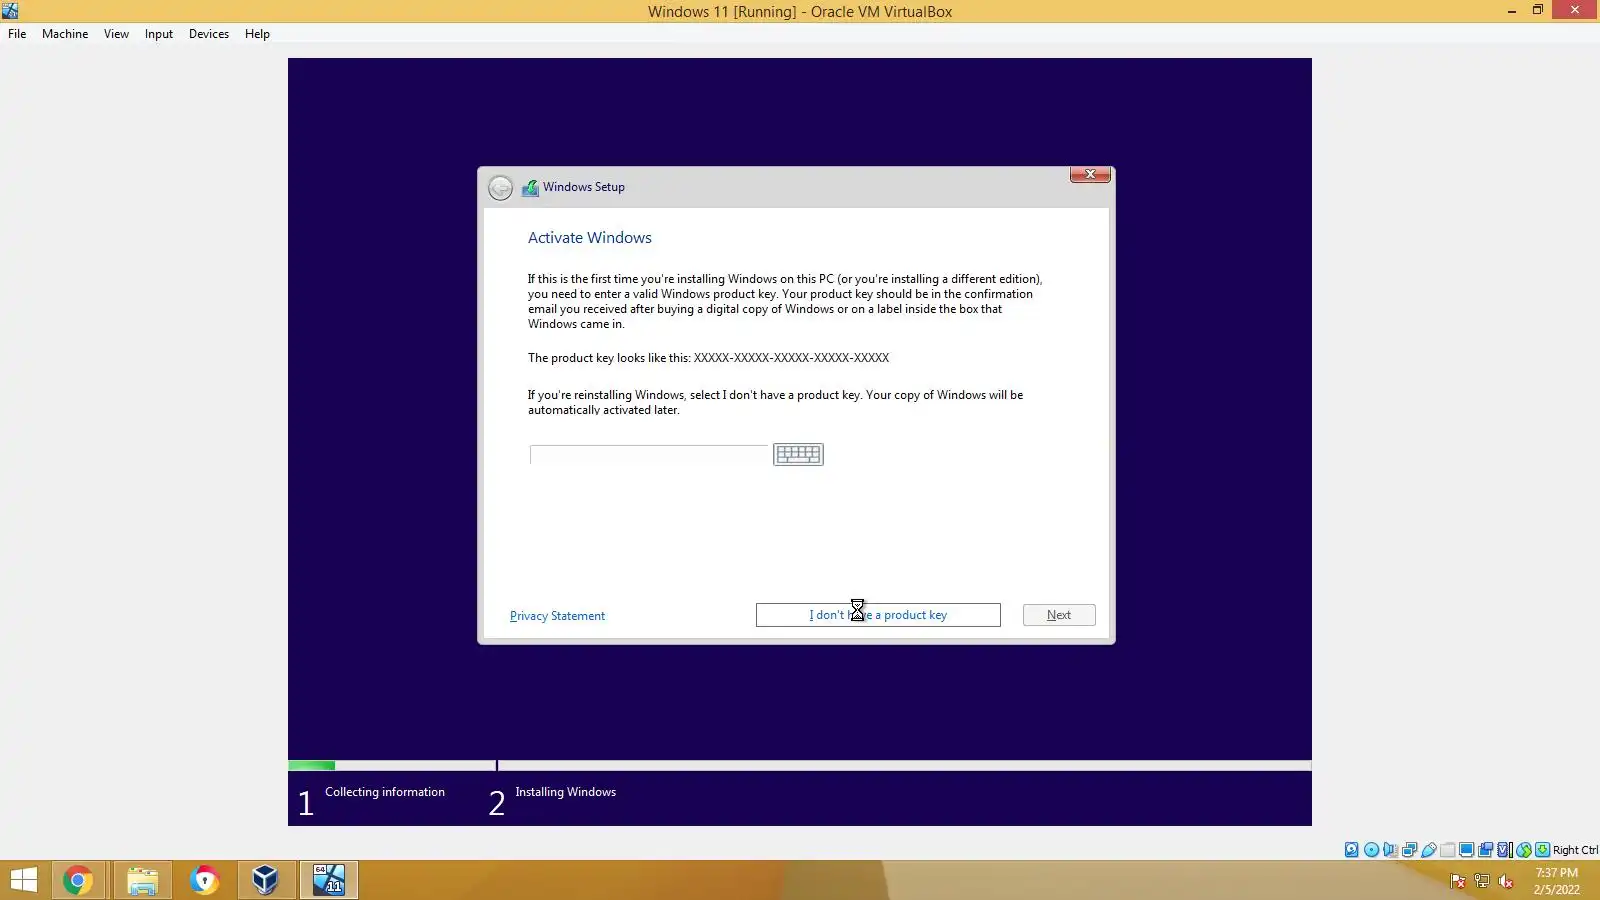Restore the VirtualBox window
Screen dimensions: 1600x900
coord(1538,10)
